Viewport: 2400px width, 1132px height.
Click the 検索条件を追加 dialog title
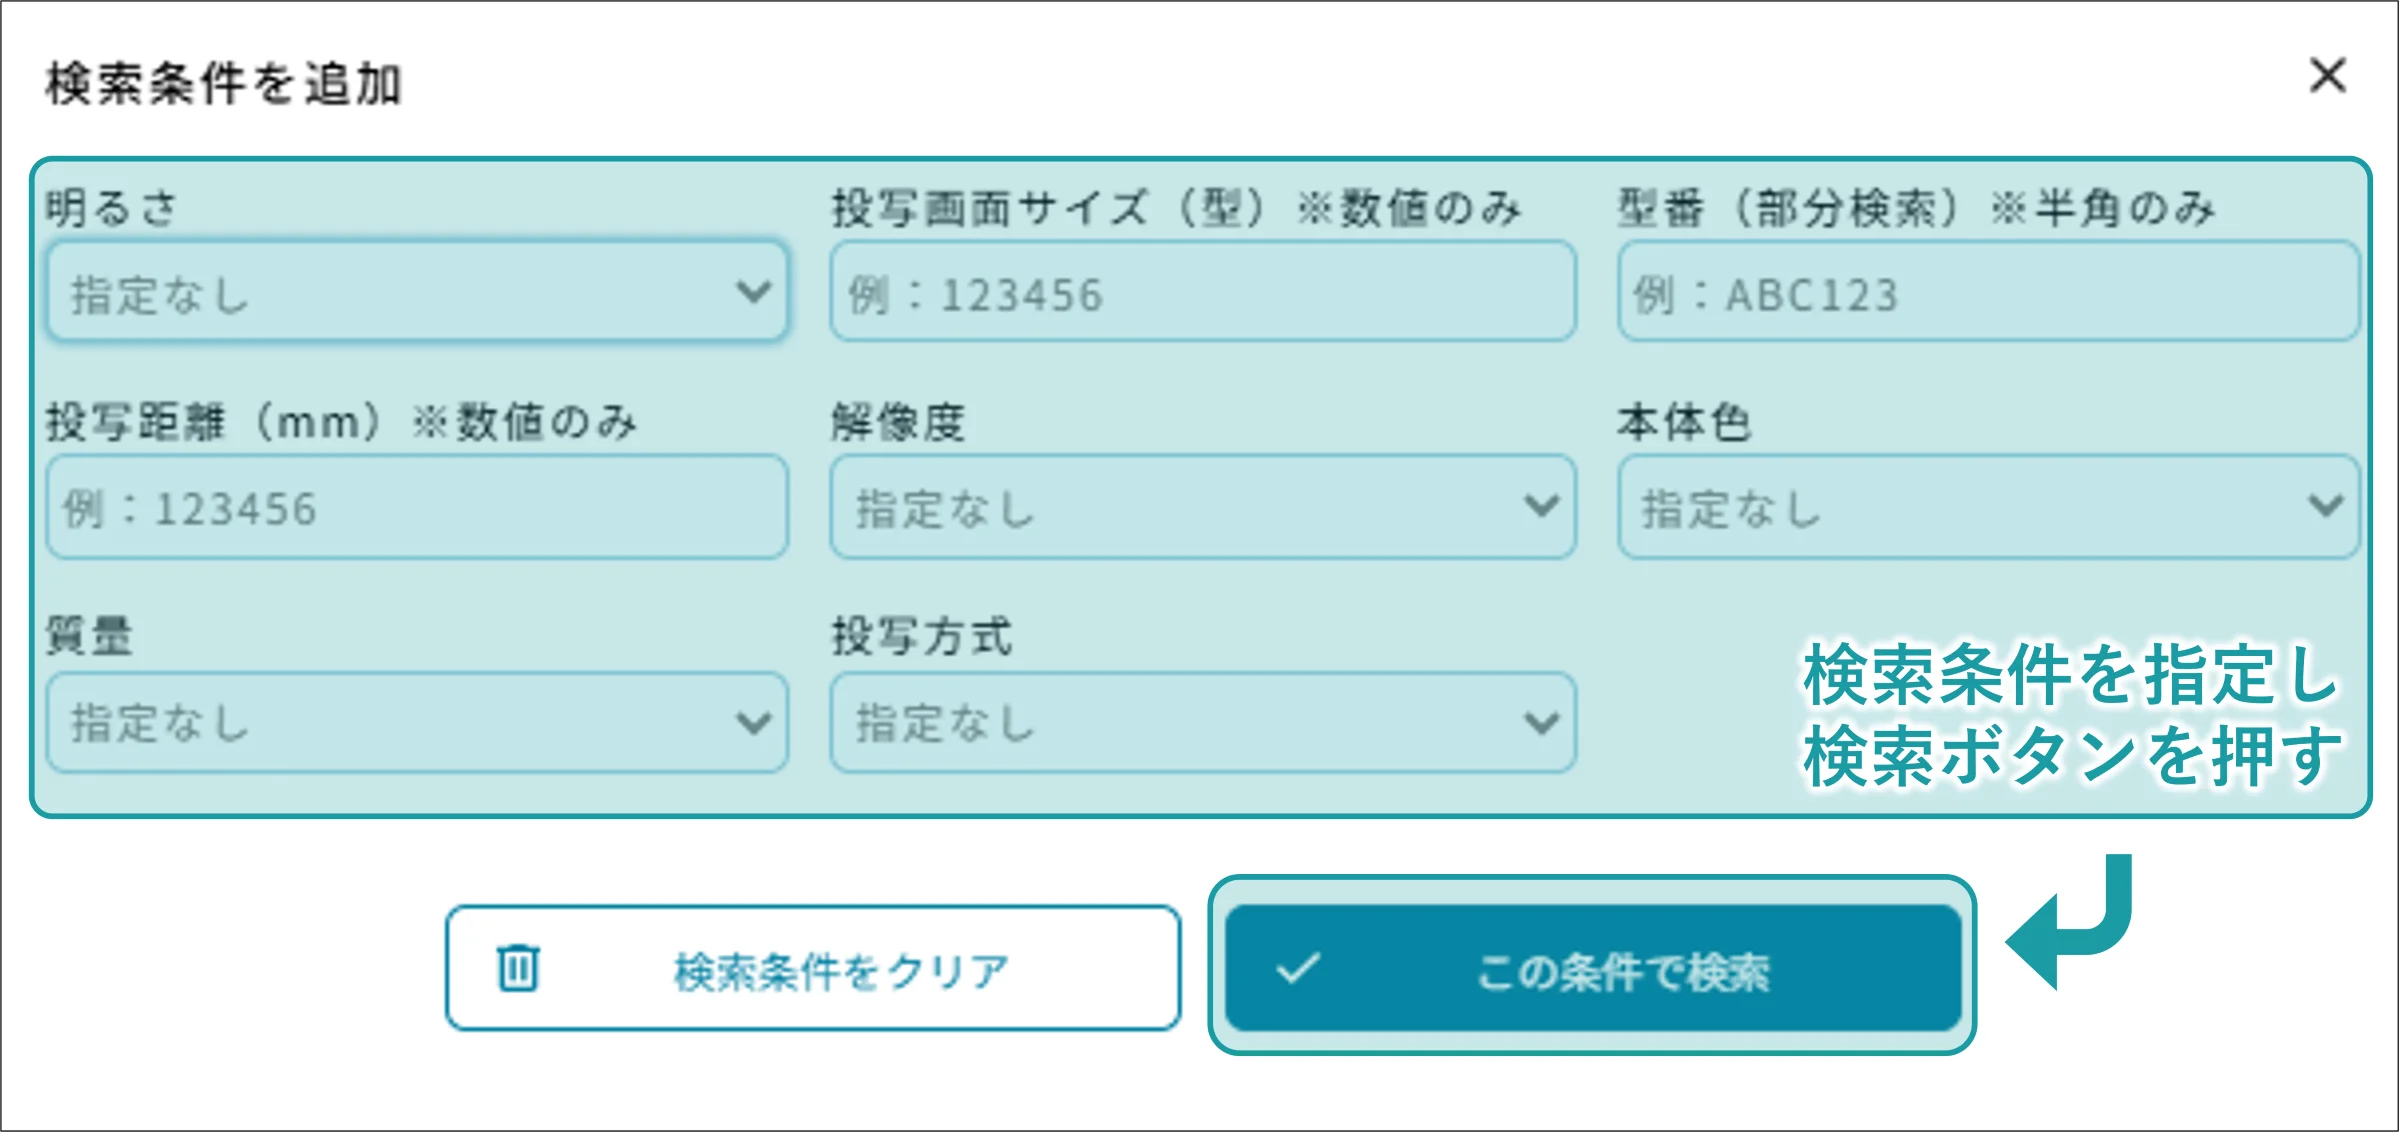224,84
